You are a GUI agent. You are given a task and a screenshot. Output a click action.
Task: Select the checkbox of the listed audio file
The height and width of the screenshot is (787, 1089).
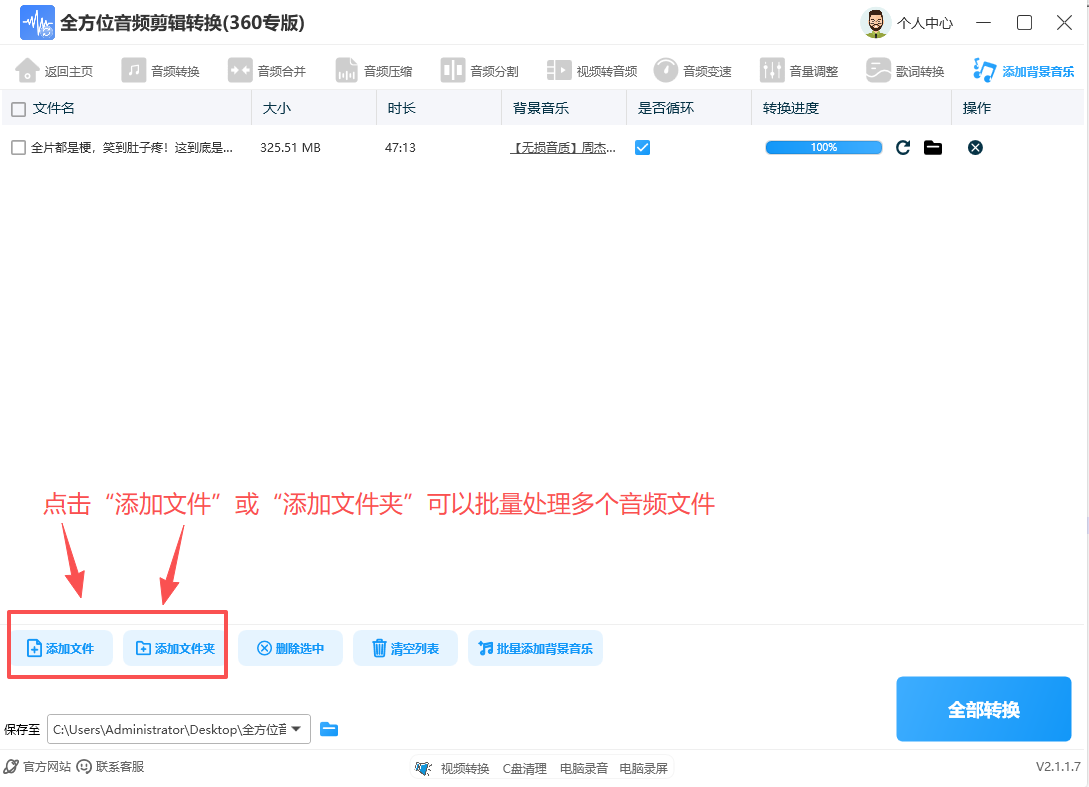(17, 146)
